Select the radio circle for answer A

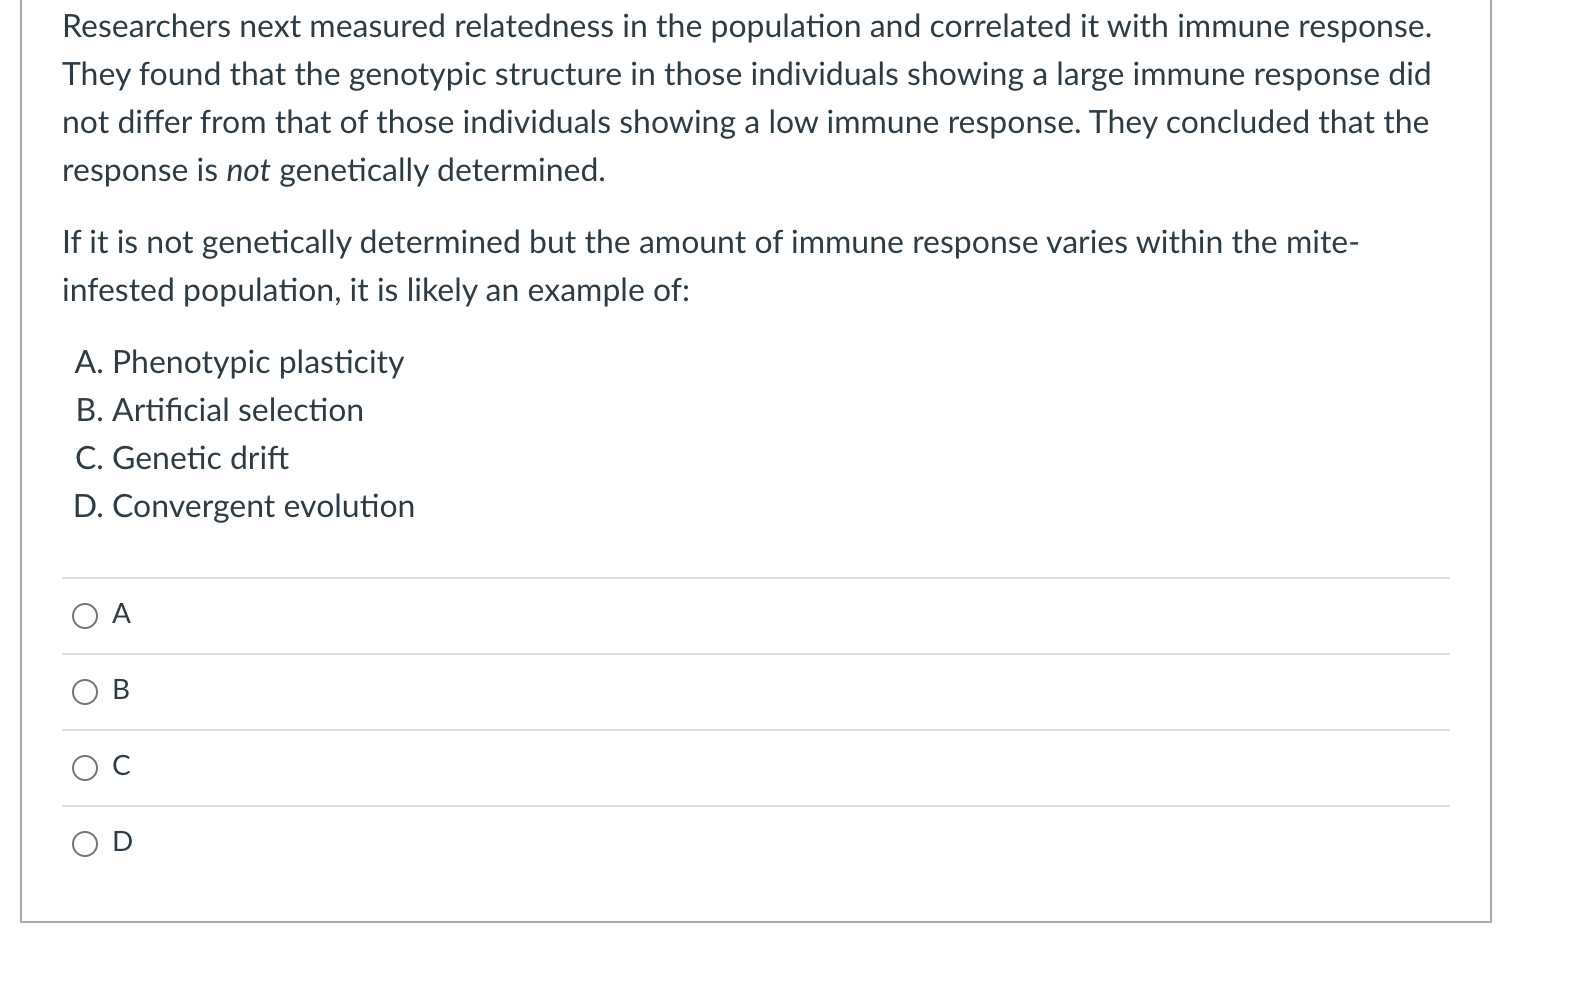(85, 616)
